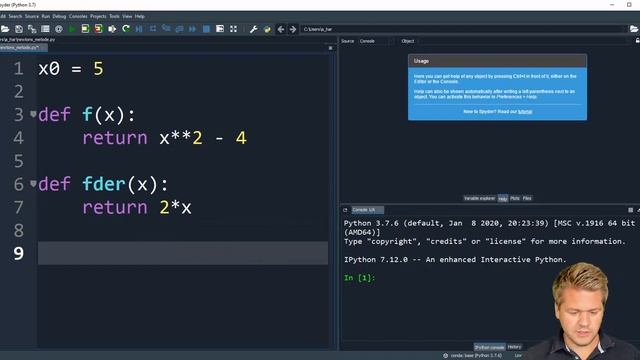The image size is (640, 360).
Task: Click on empty line 9 in editor
Action: tap(183, 253)
